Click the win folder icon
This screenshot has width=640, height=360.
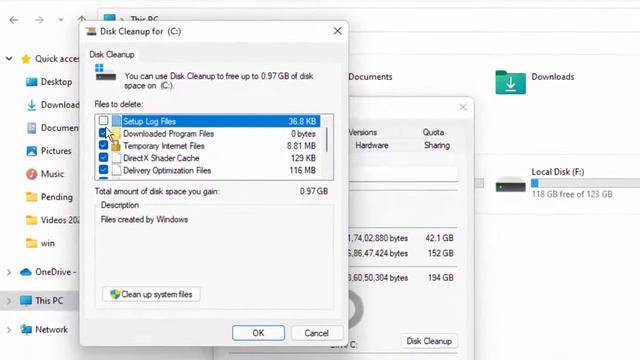click(31, 243)
